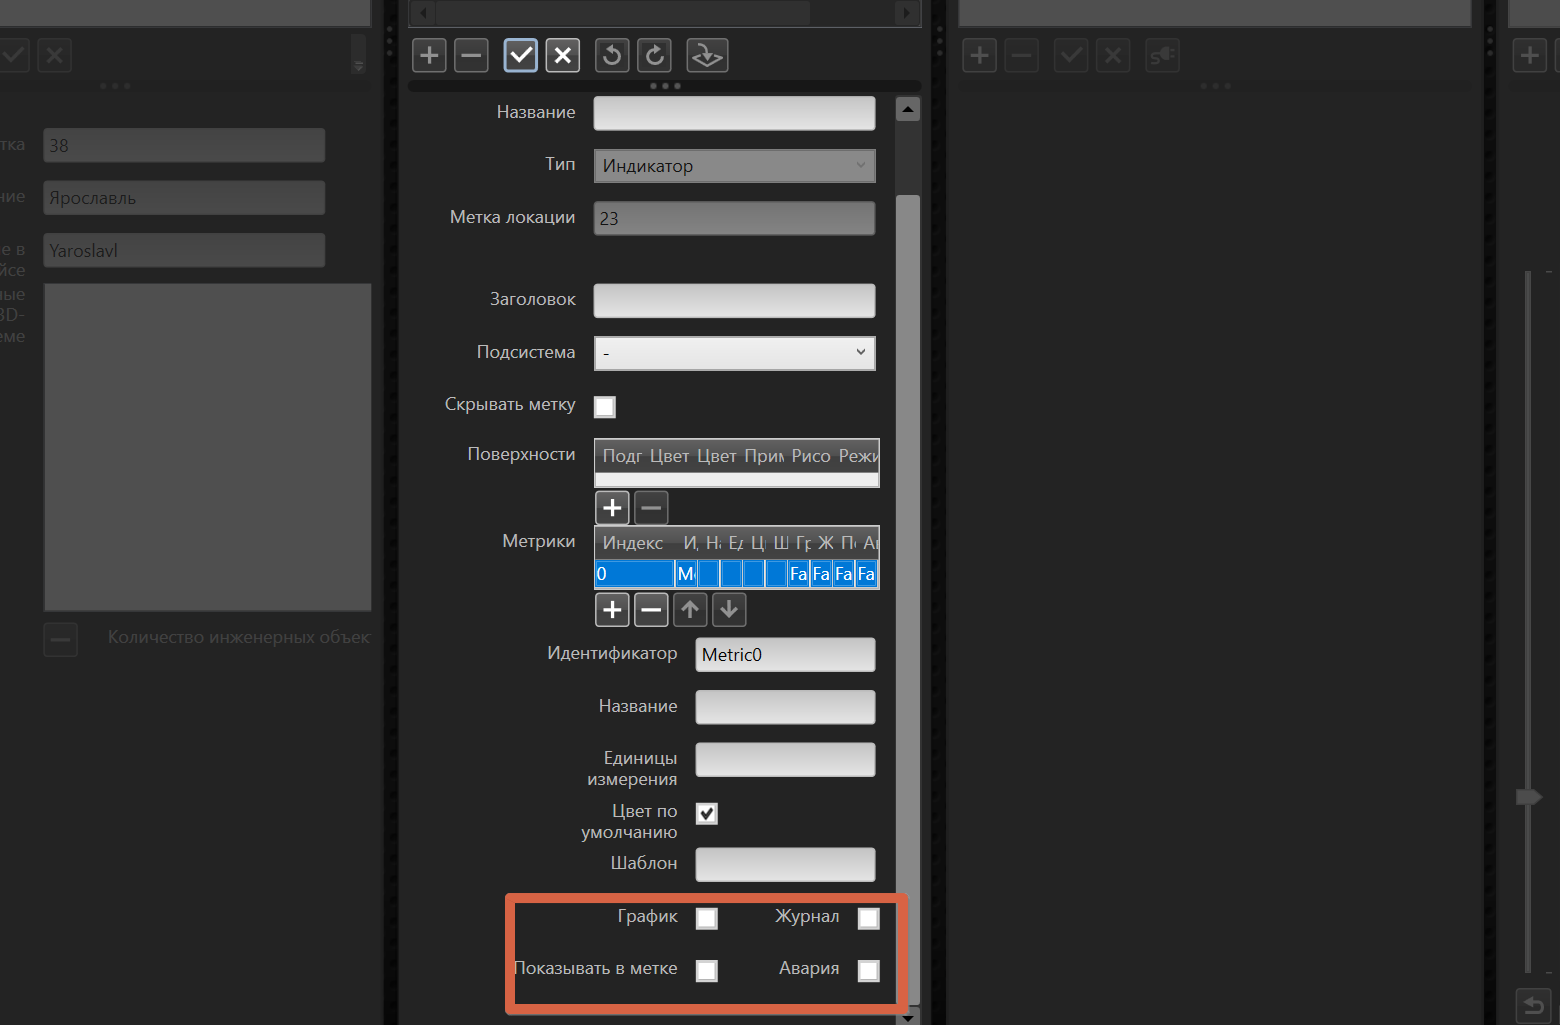Click the dimmed X button in the right panel toolbar
Image resolution: width=1560 pixels, height=1025 pixels.
1113,55
